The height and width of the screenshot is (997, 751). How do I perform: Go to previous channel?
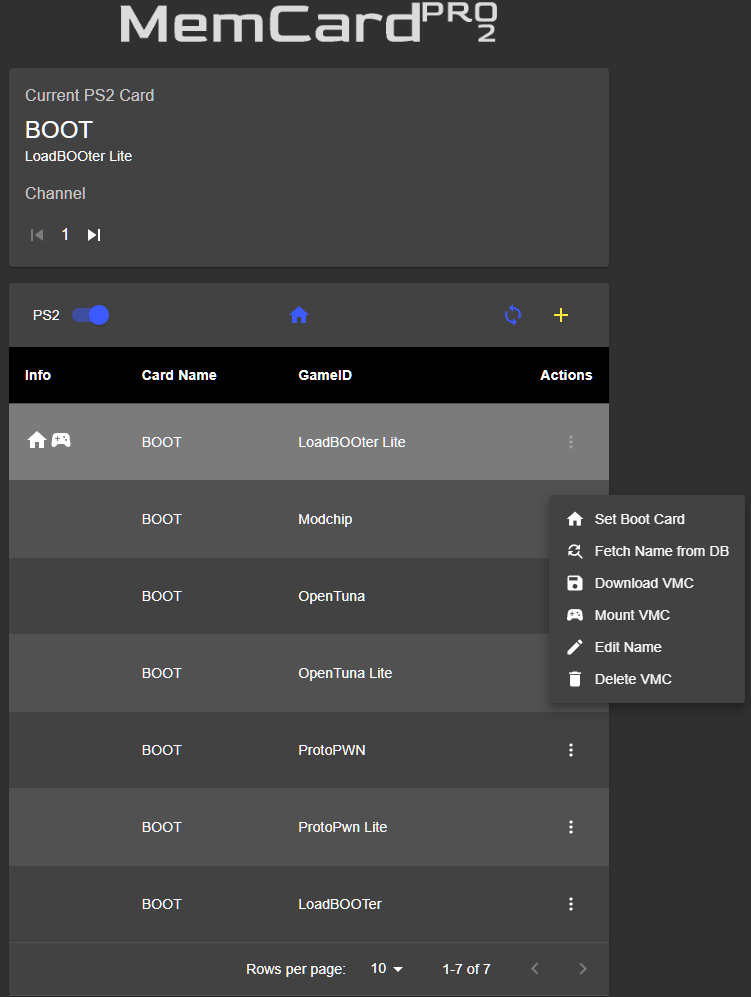[x=37, y=235]
